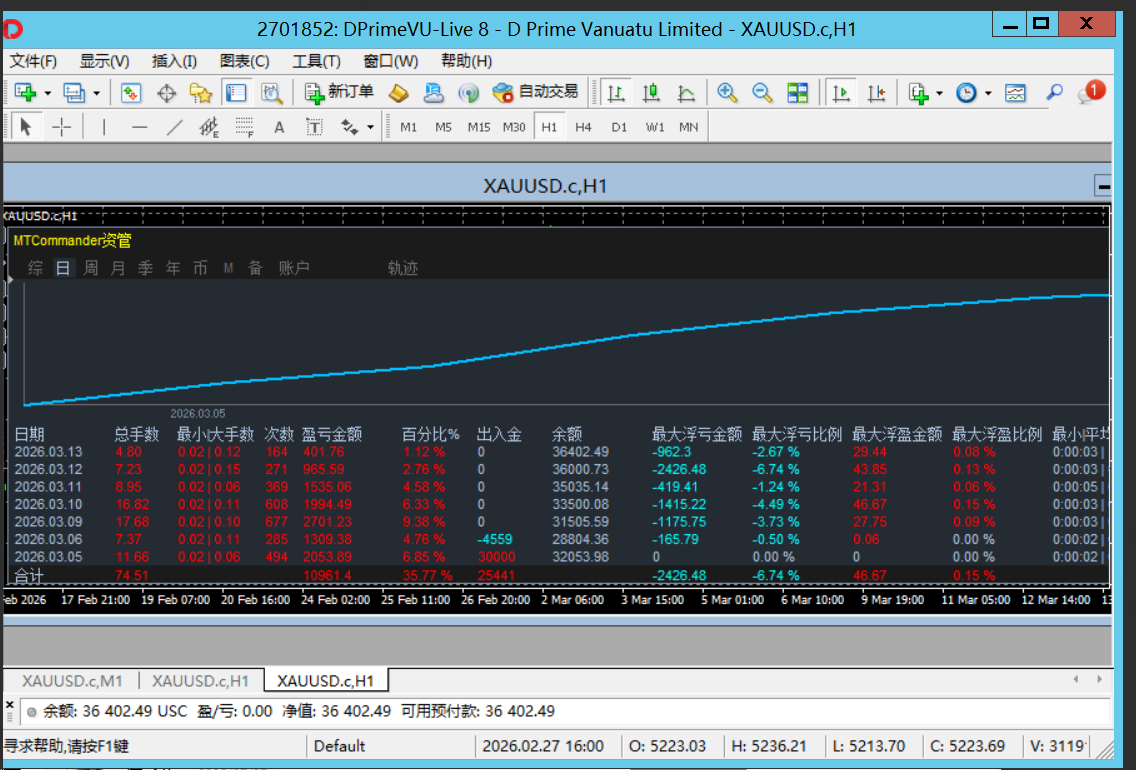
Task: Click the add Indicators icon
Action: pos(919,93)
